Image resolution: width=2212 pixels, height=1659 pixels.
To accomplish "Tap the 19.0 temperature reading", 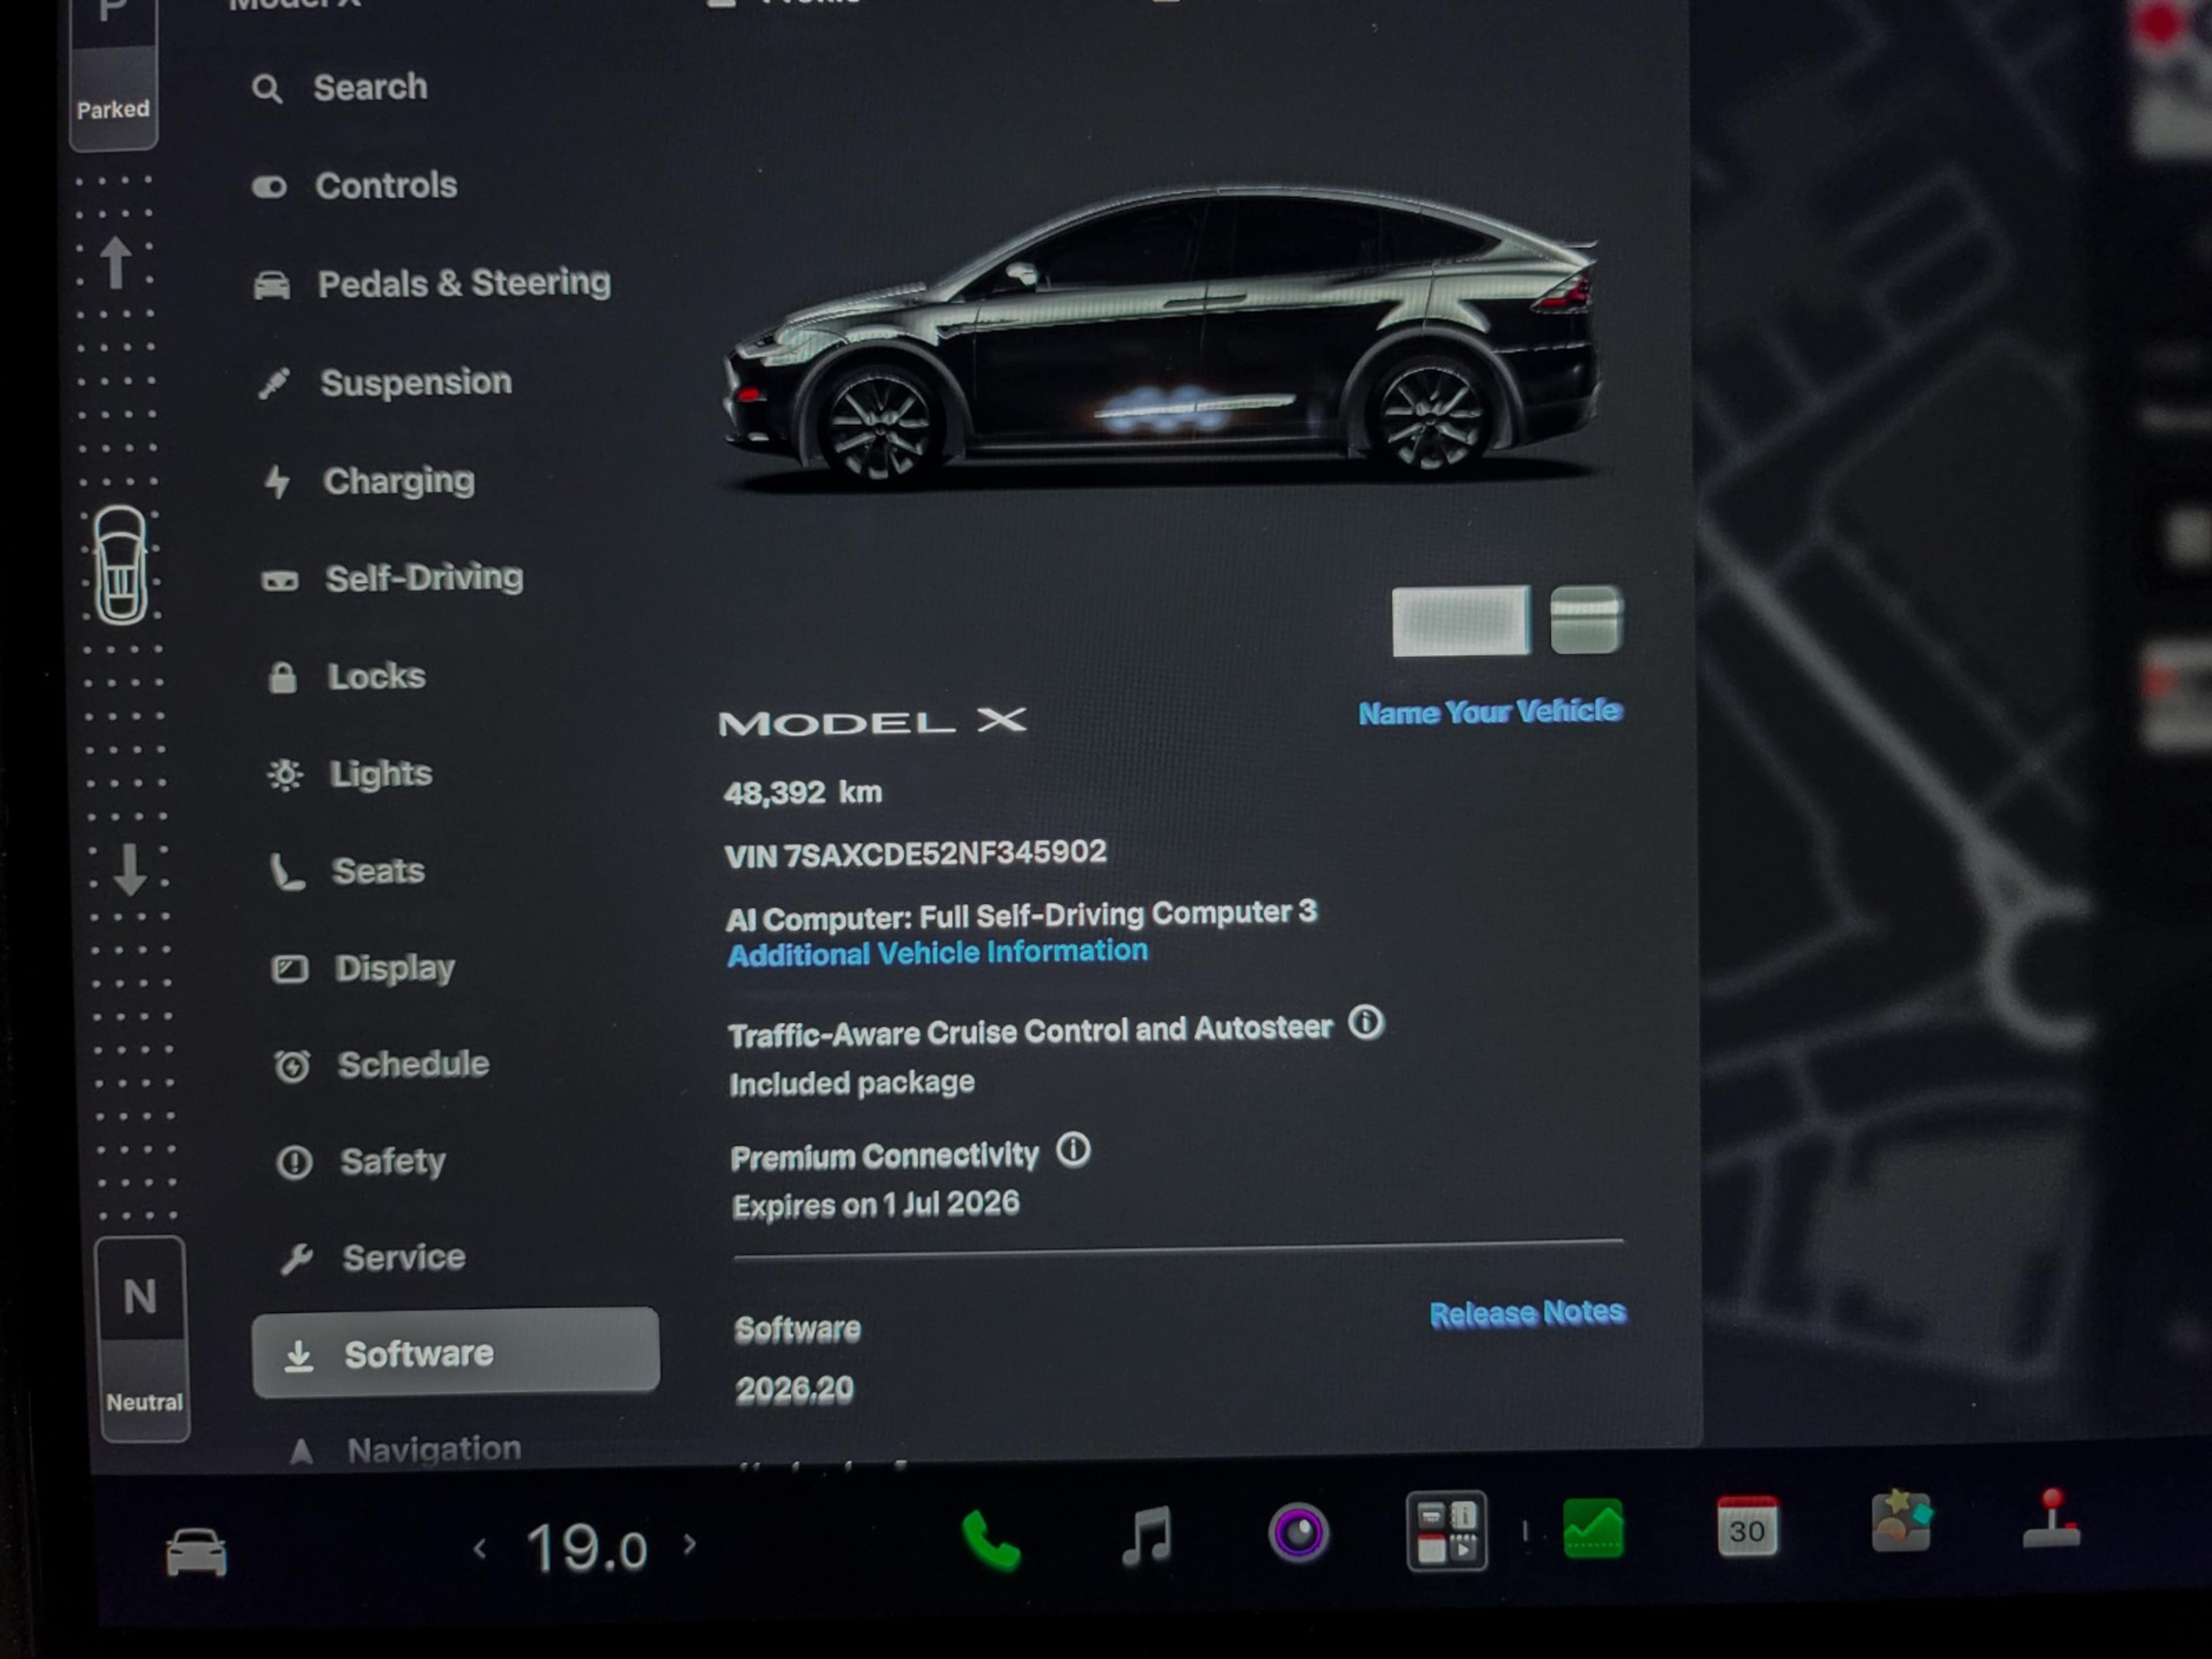I will point(587,1548).
